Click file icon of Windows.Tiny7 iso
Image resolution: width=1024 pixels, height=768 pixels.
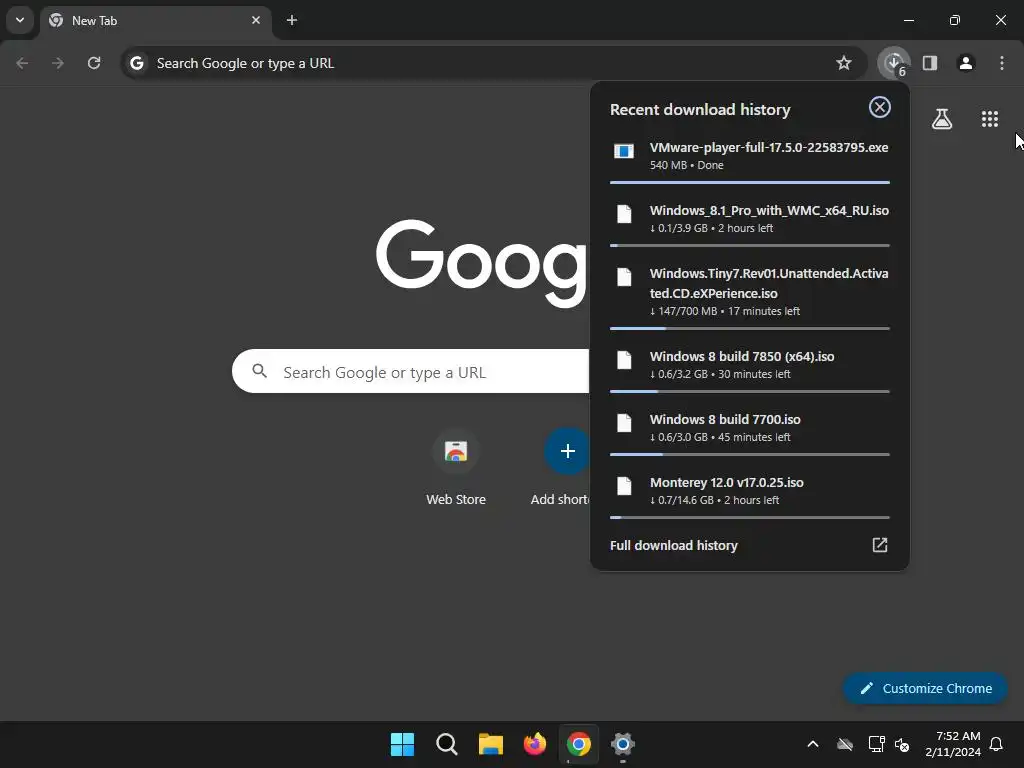tap(624, 277)
